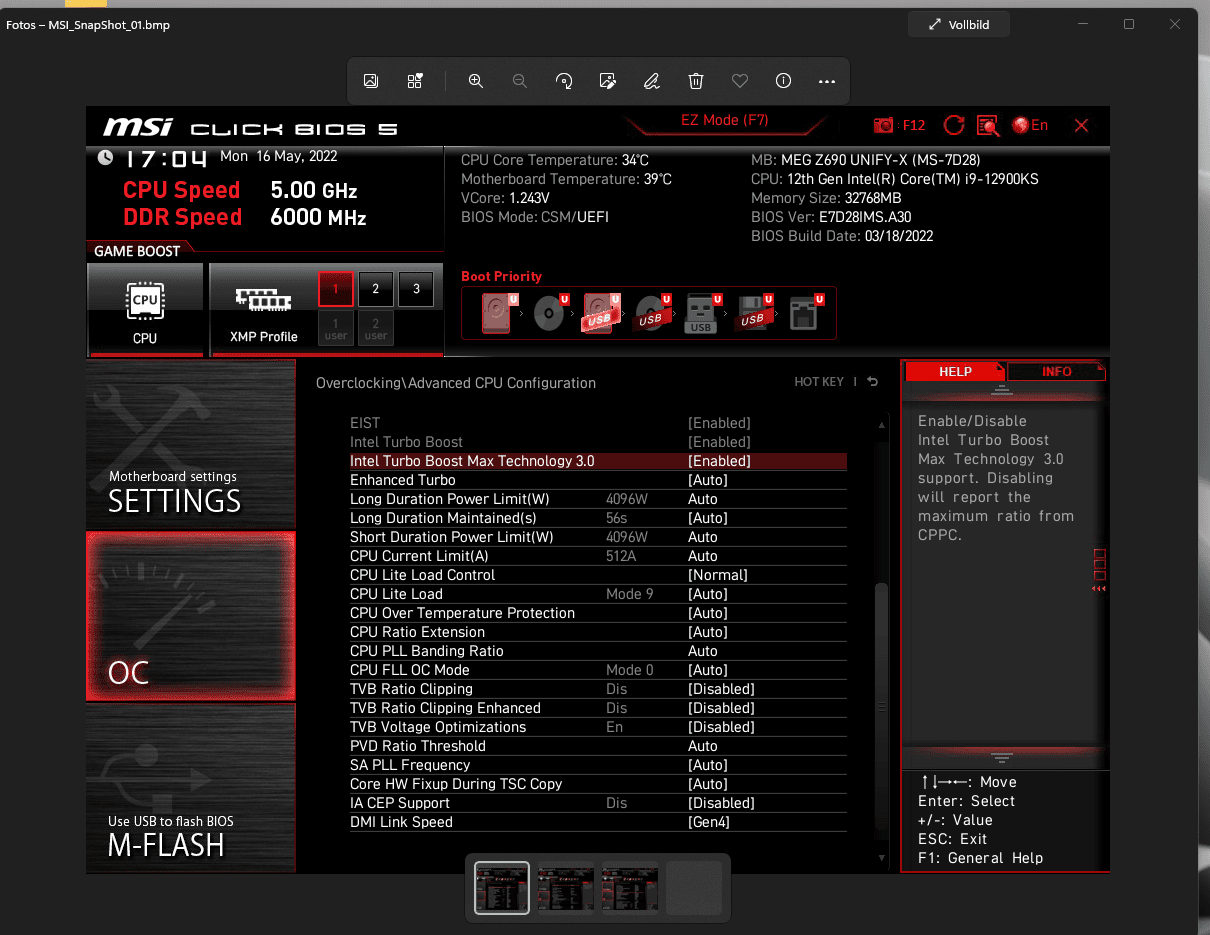Switch to EZ Mode (F7)
Screen dimensions: 1210x935
[724, 120]
